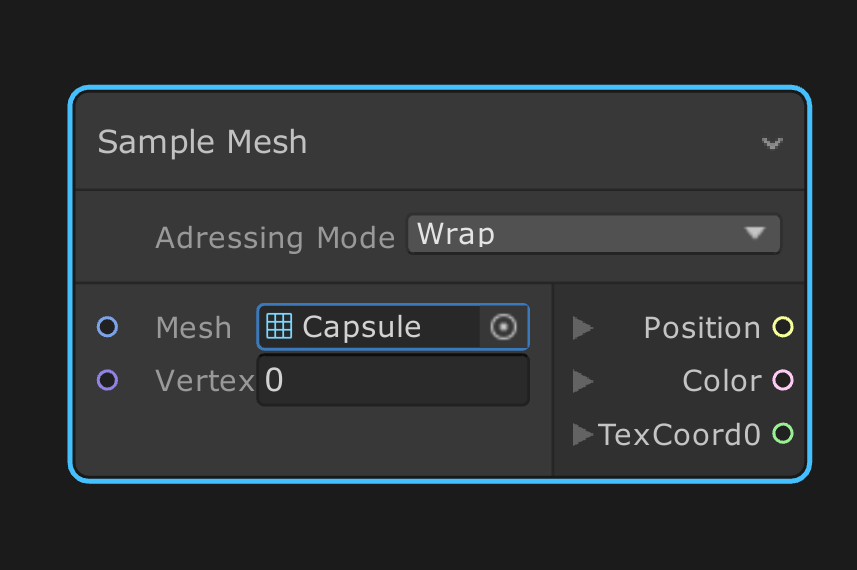
Task: Click the TexCoord0 output label
Action: [x=680, y=434]
